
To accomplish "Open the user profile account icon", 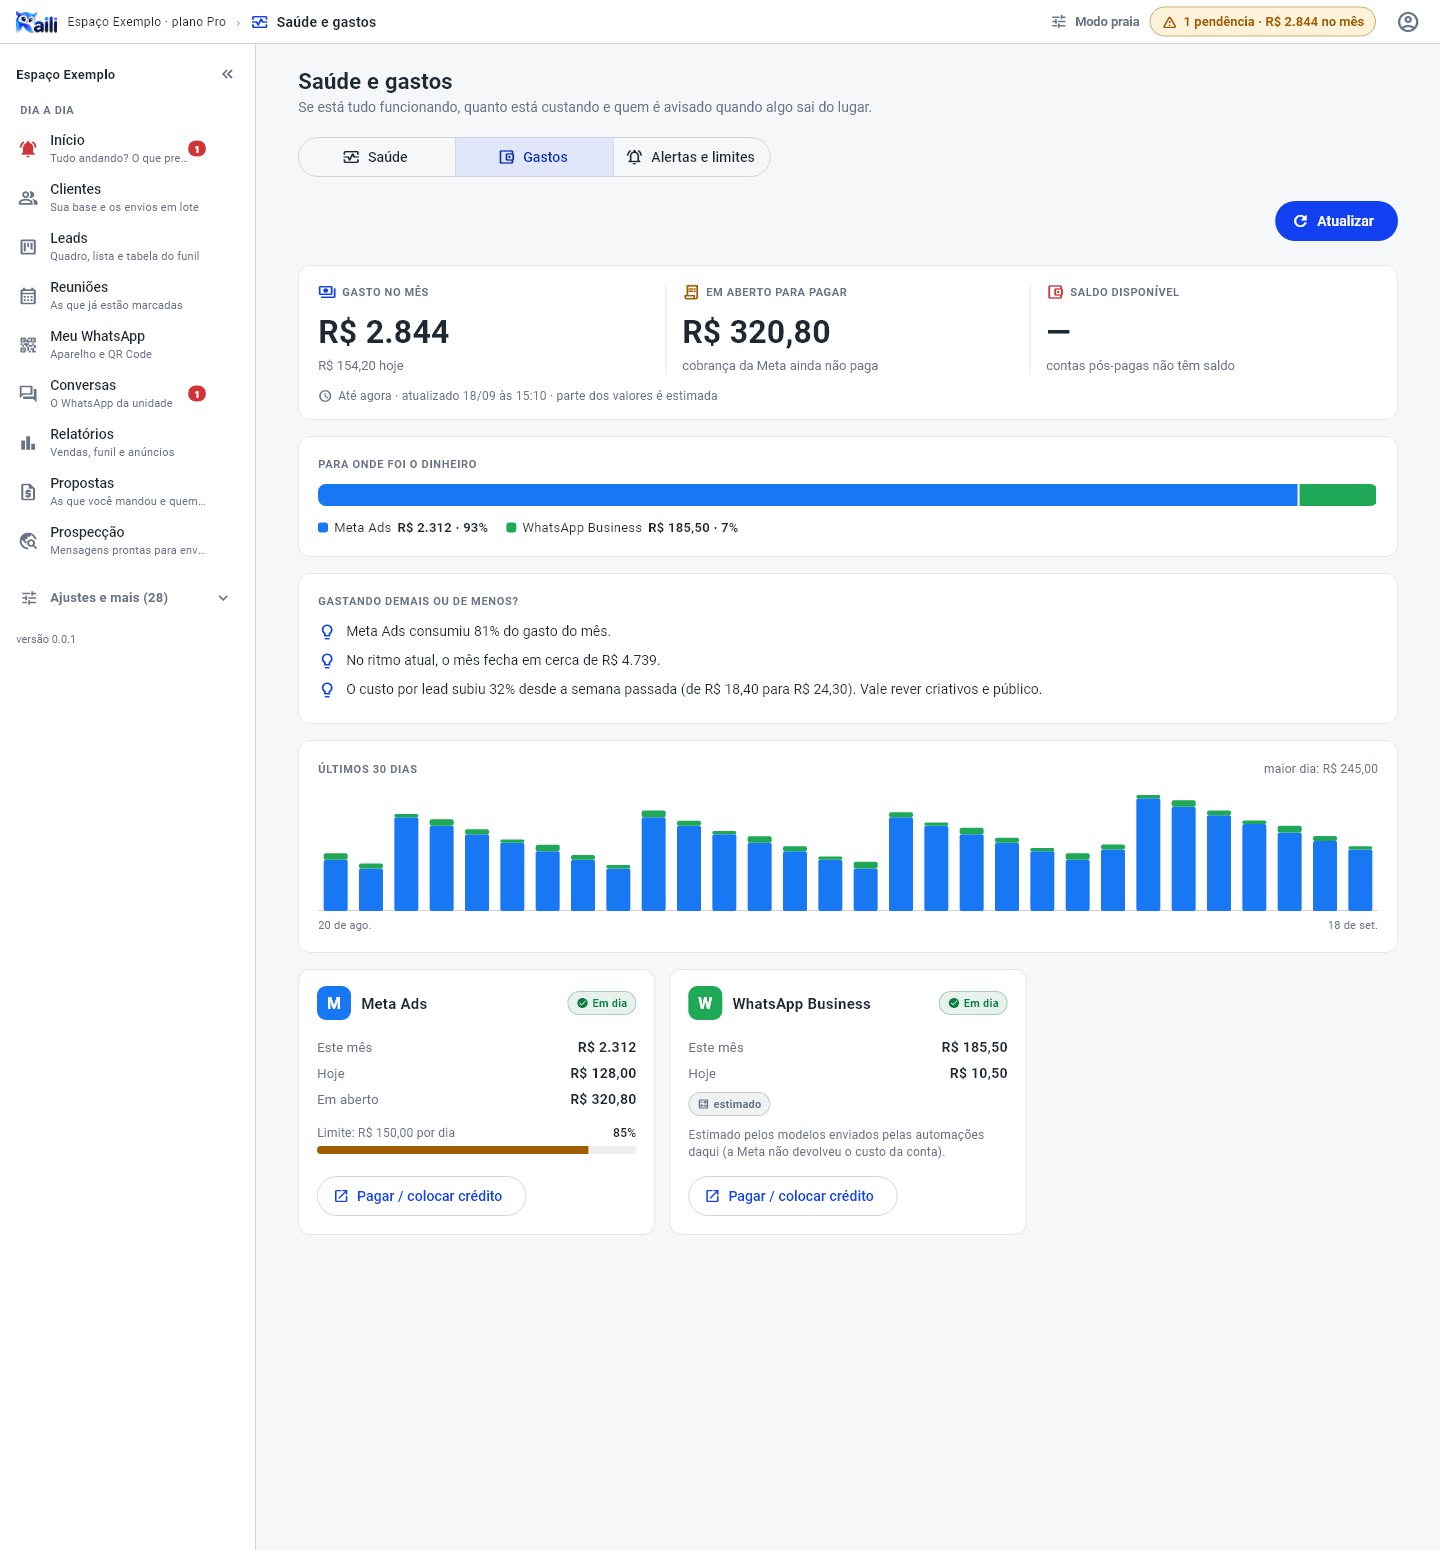I will tap(1408, 22).
